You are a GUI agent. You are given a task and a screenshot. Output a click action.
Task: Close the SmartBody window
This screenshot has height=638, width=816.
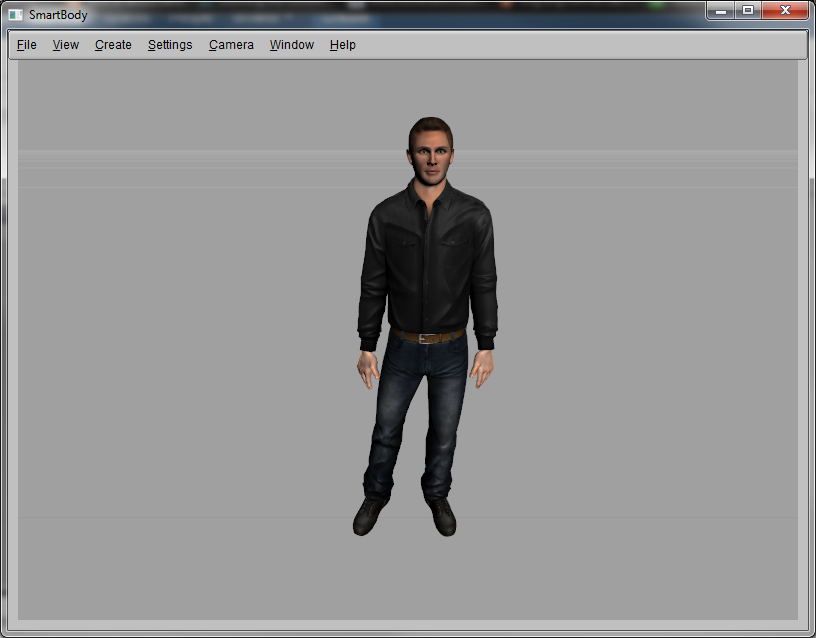point(785,10)
